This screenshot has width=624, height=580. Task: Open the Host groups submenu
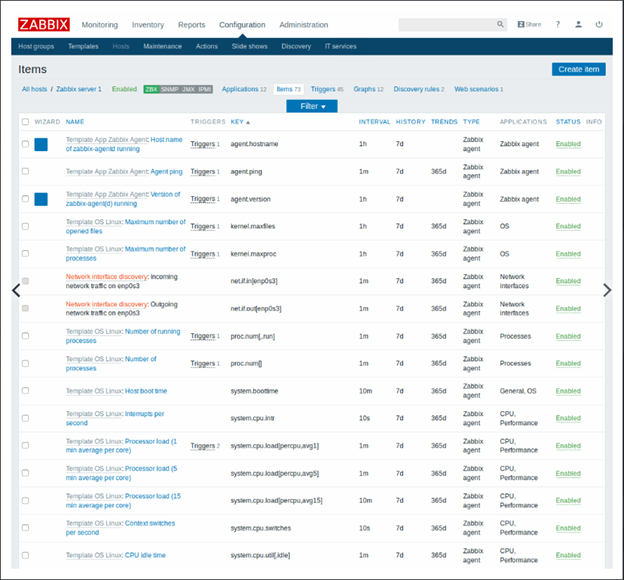click(x=36, y=46)
